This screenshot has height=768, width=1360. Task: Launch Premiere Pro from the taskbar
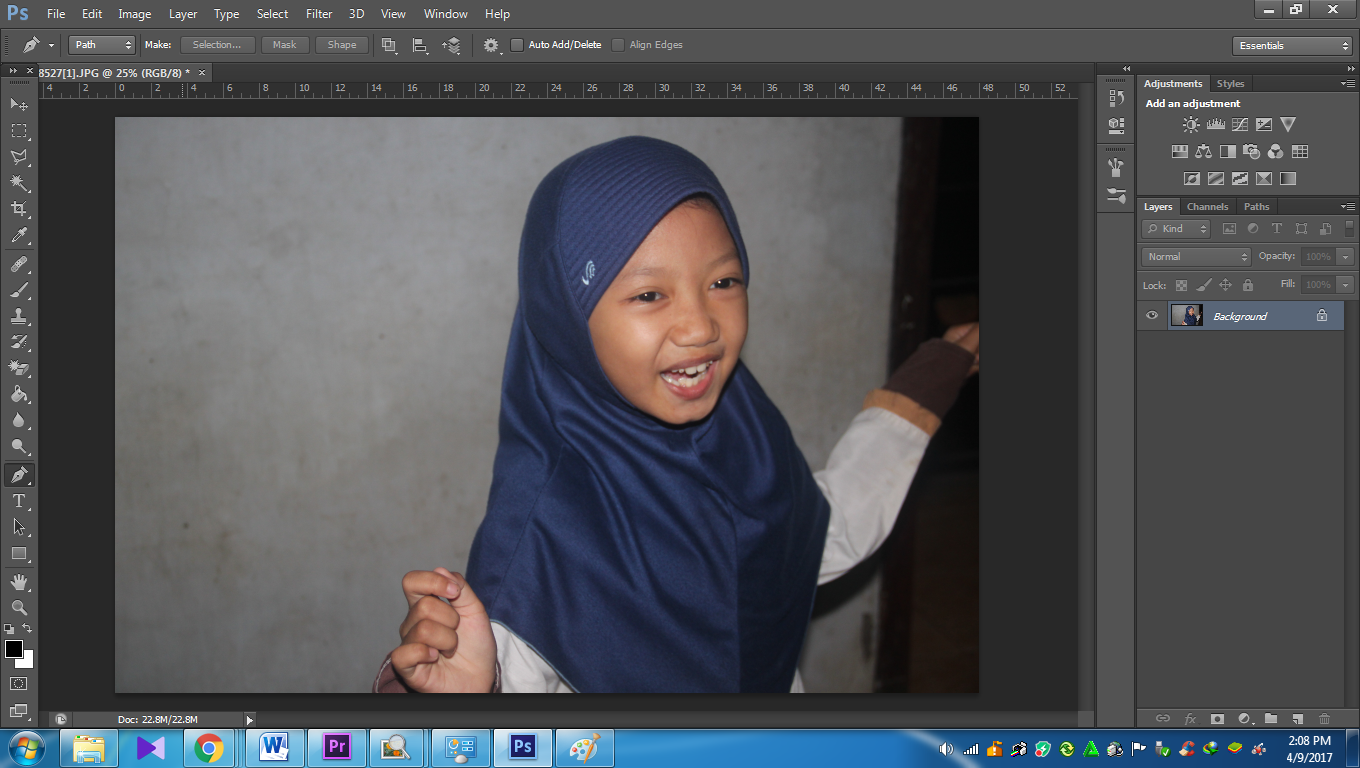[x=336, y=747]
